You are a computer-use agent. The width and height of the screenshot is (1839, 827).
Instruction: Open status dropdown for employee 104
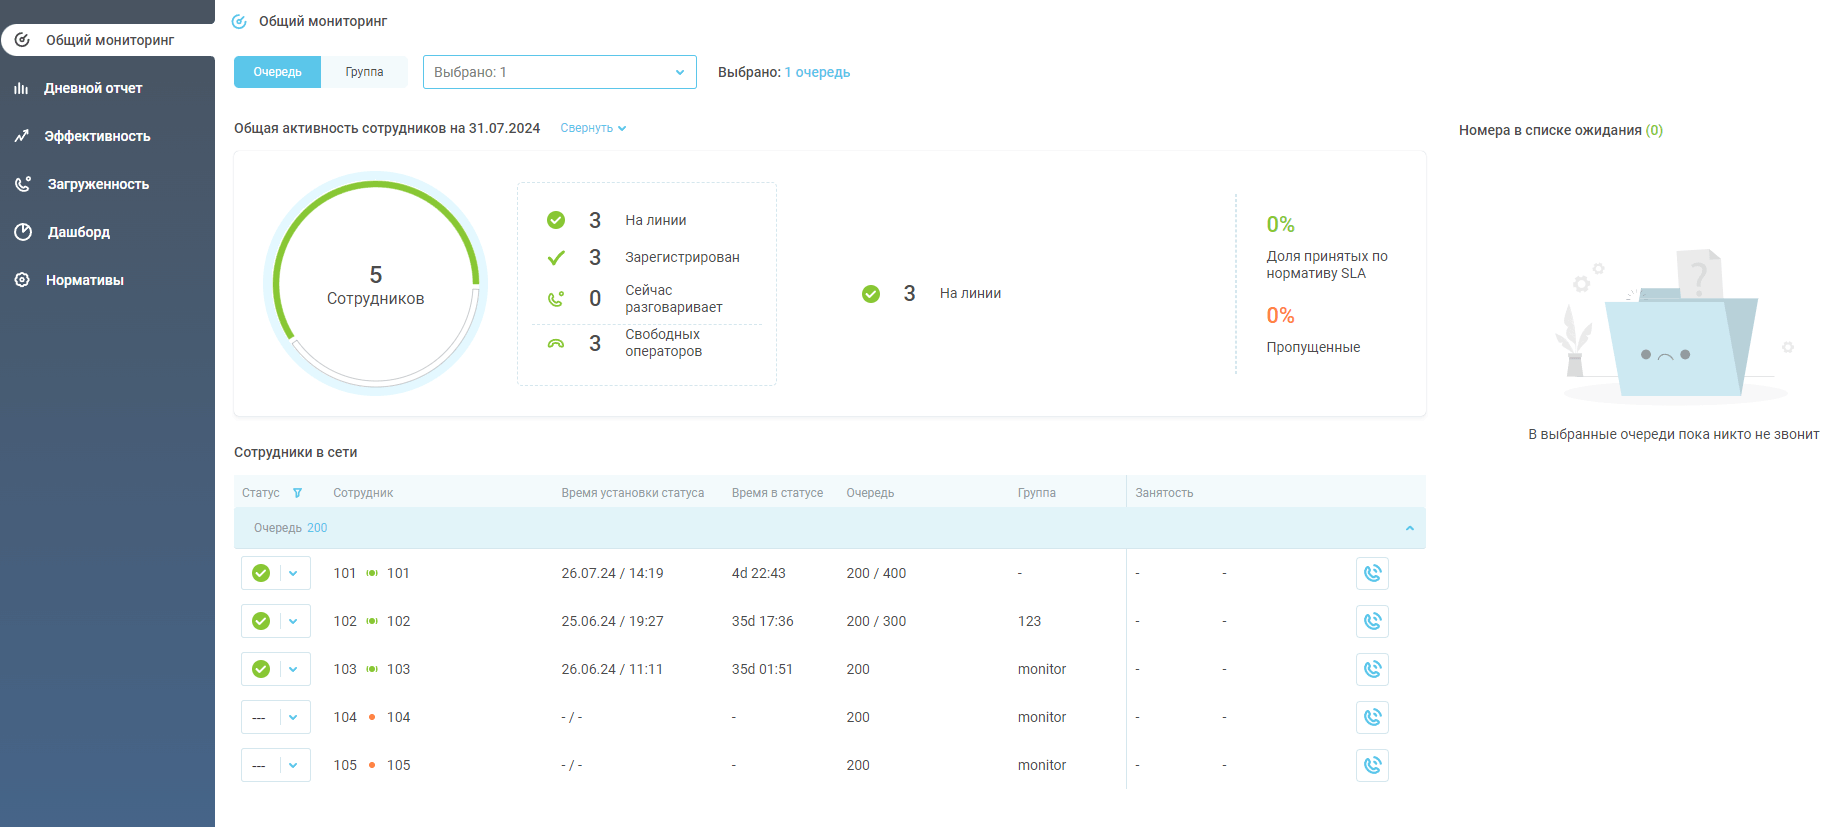[x=293, y=717]
